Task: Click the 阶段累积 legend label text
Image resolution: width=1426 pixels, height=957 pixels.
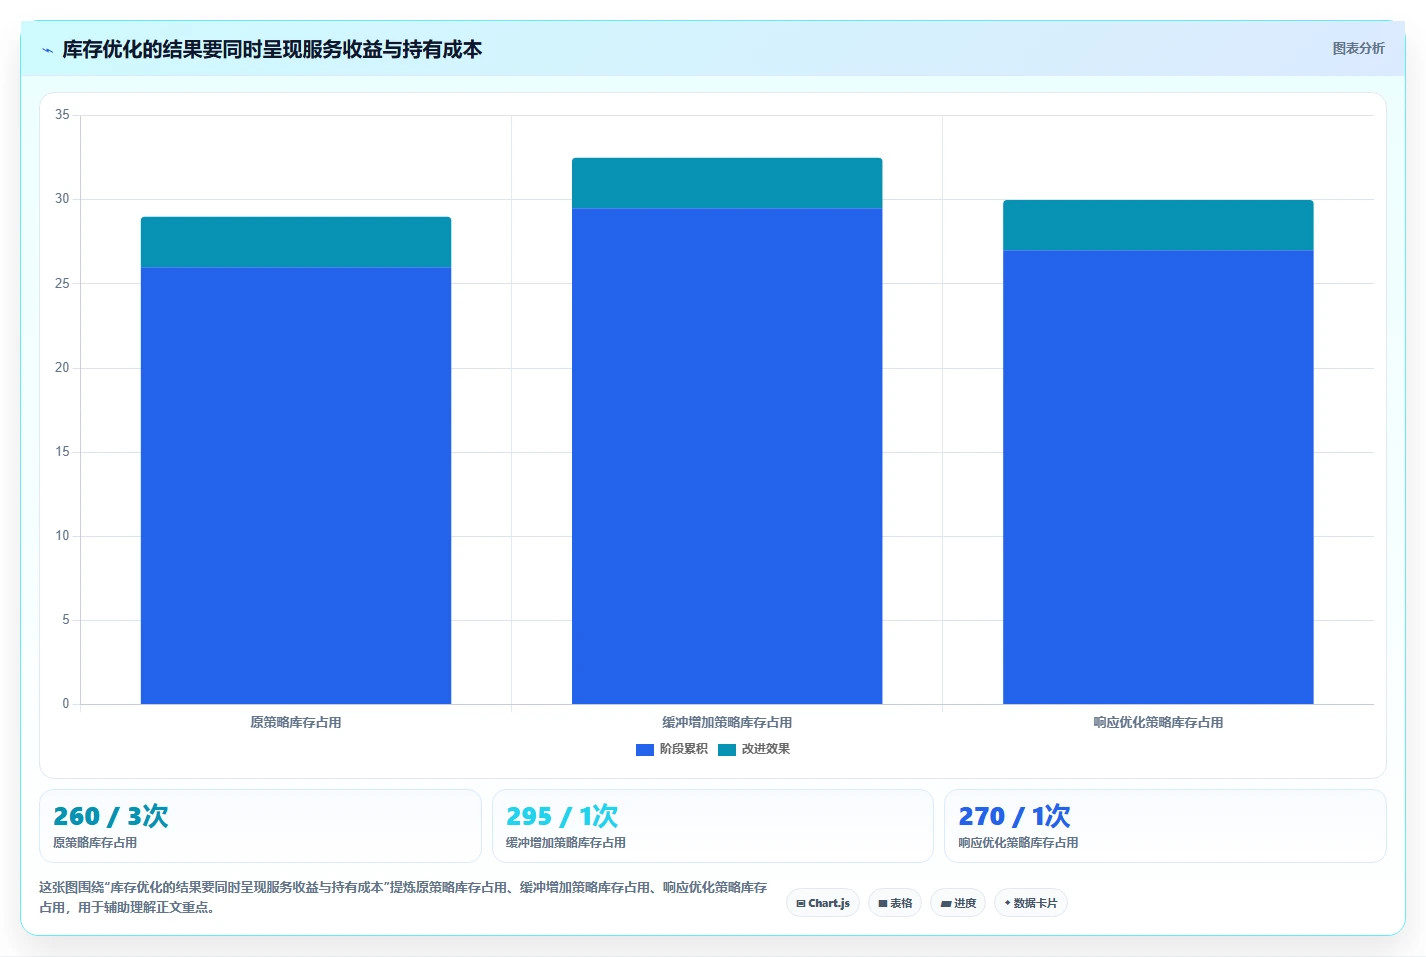Action: click(x=683, y=749)
